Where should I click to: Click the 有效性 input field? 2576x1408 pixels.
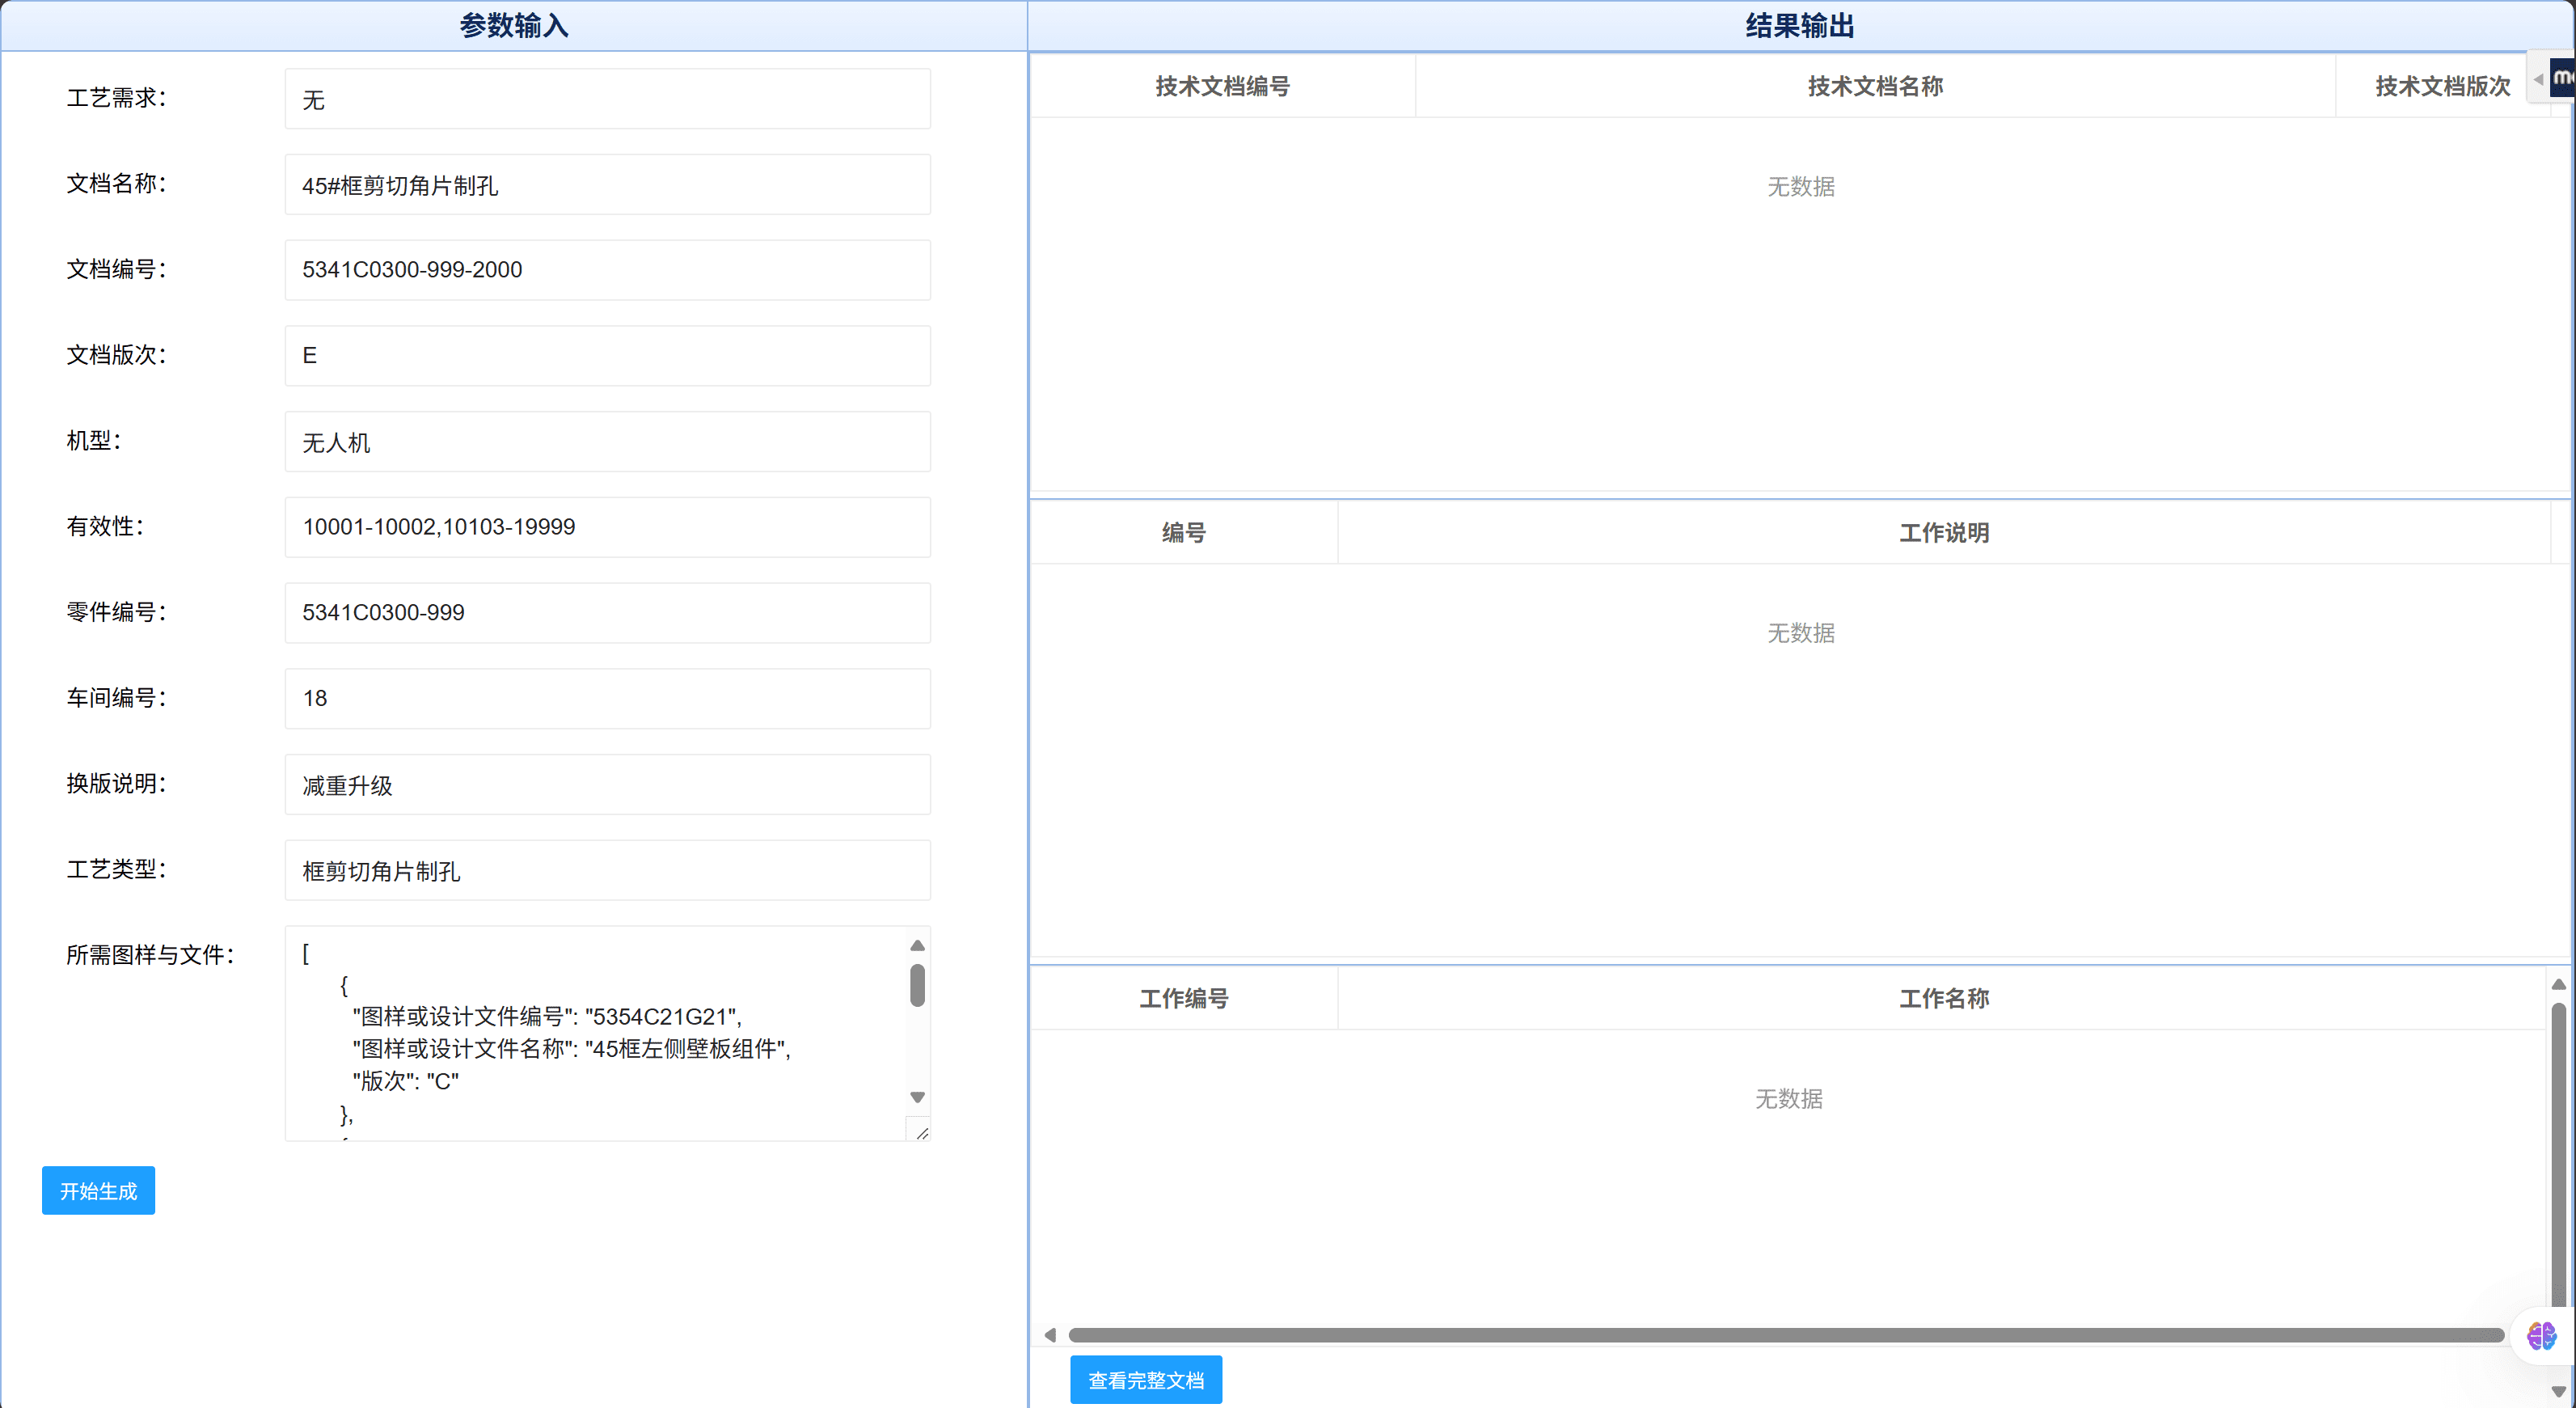point(607,527)
